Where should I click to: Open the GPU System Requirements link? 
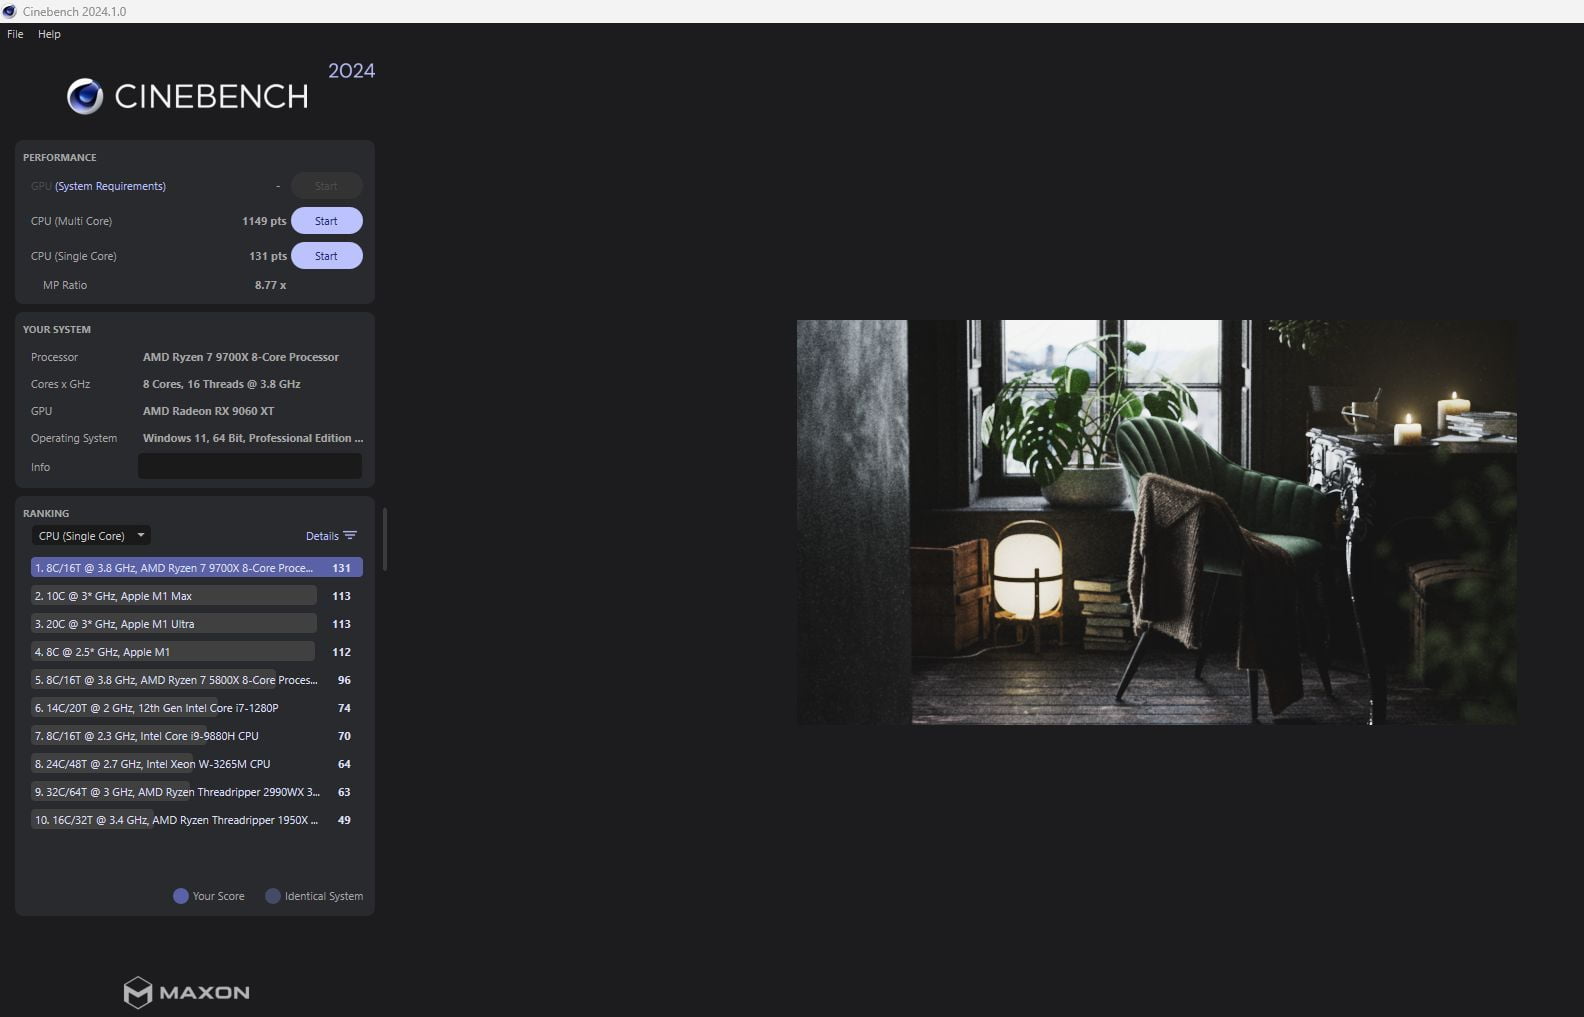(x=110, y=186)
